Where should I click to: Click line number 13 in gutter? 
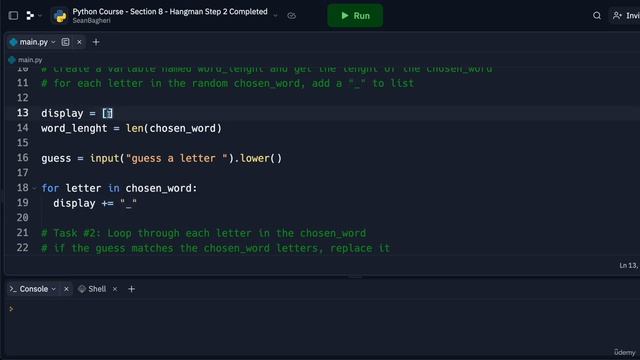23,113
